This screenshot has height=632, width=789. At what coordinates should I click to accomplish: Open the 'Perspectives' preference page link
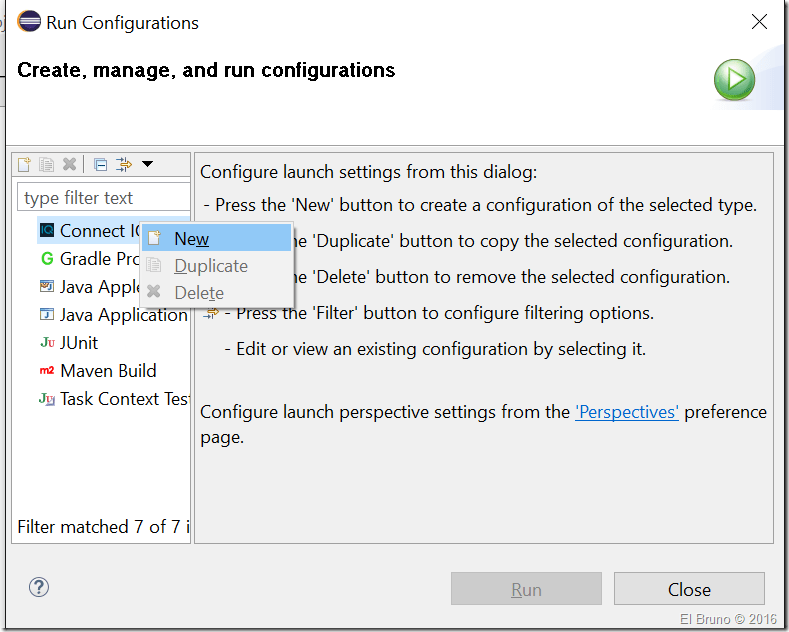point(627,412)
